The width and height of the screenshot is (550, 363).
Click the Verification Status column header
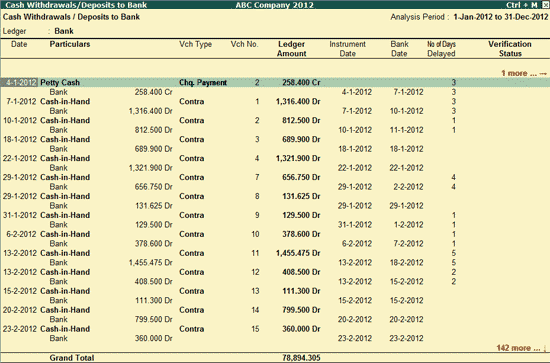click(x=510, y=49)
